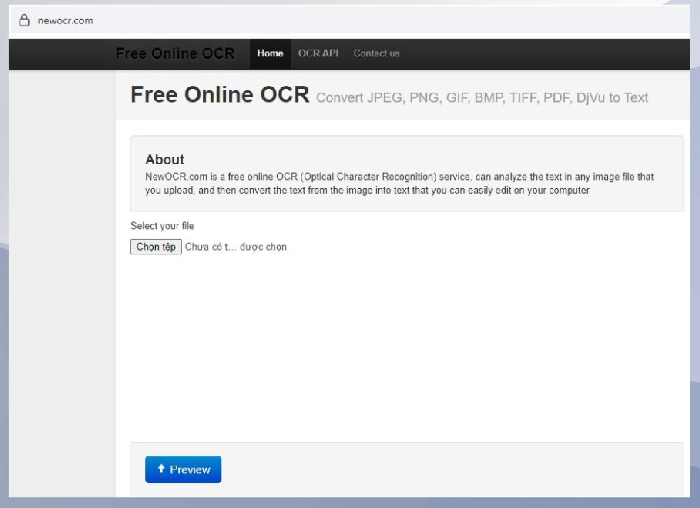700x508 pixels.
Task: Click the Convert JPEG, PNG, GIF subtitle text
Action: click(x=482, y=98)
